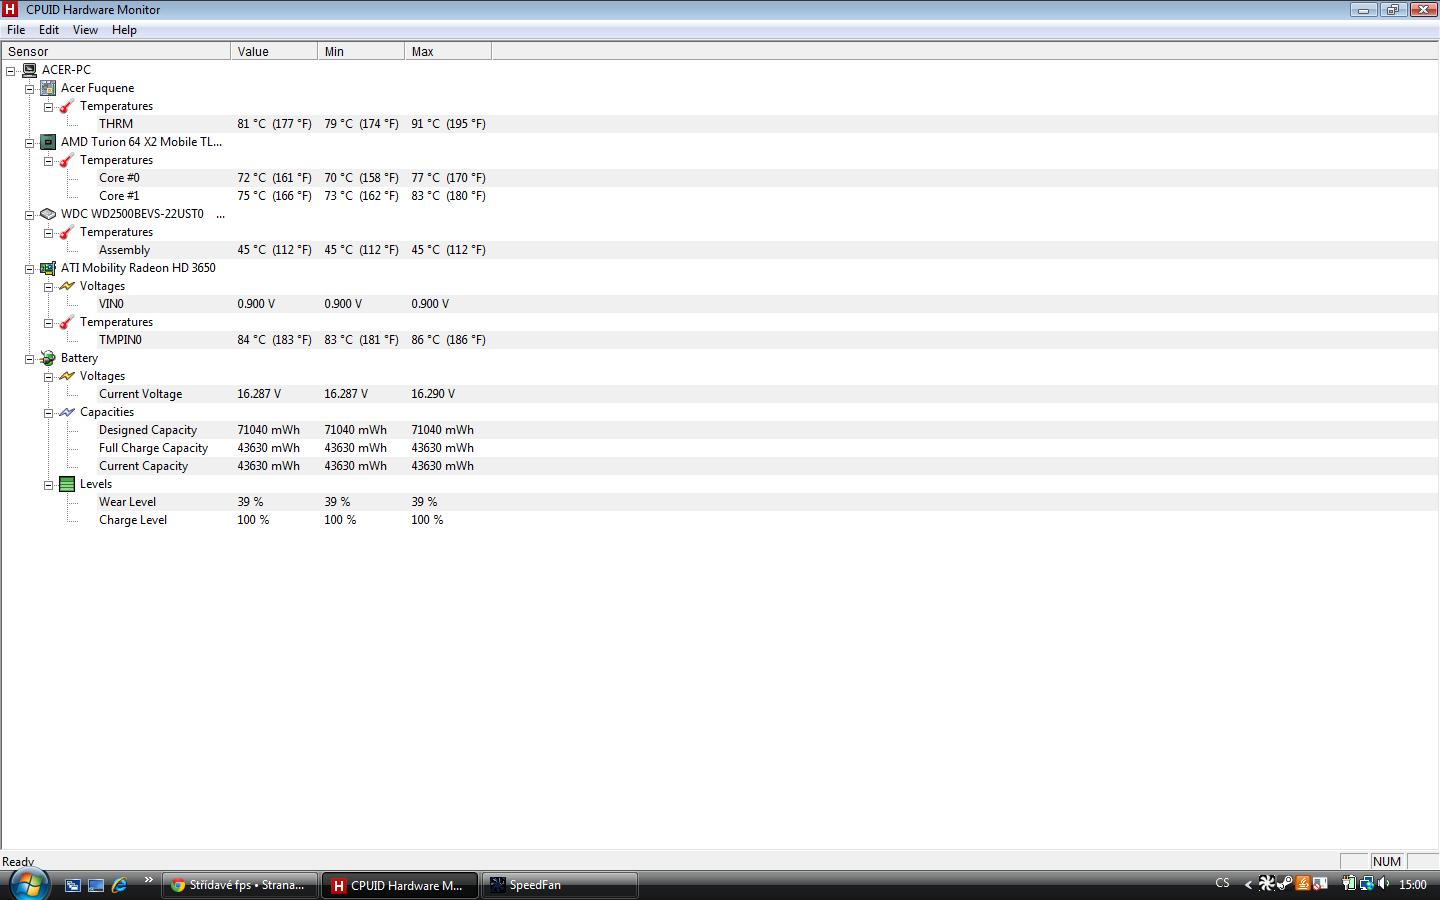Collapse Voltages under Battery
This screenshot has height=900, width=1440.
click(x=49, y=377)
